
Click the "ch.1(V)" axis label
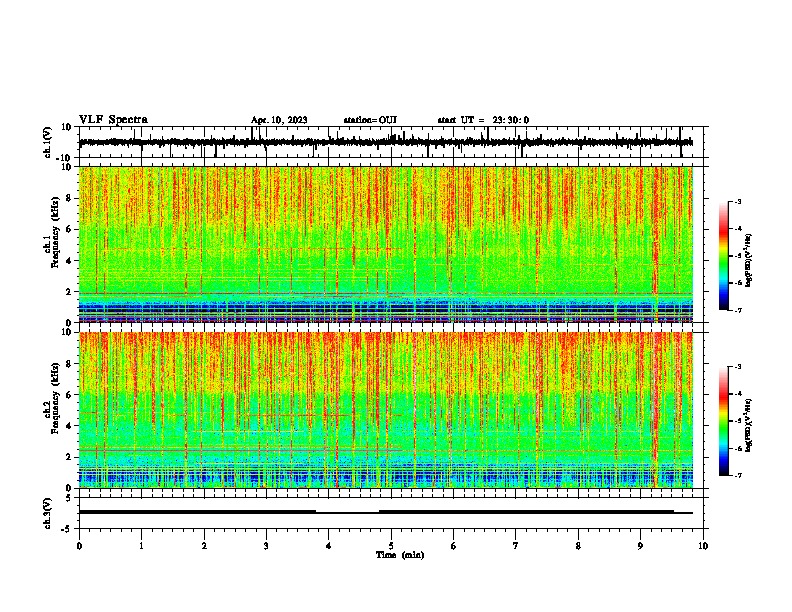click(x=48, y=142)
